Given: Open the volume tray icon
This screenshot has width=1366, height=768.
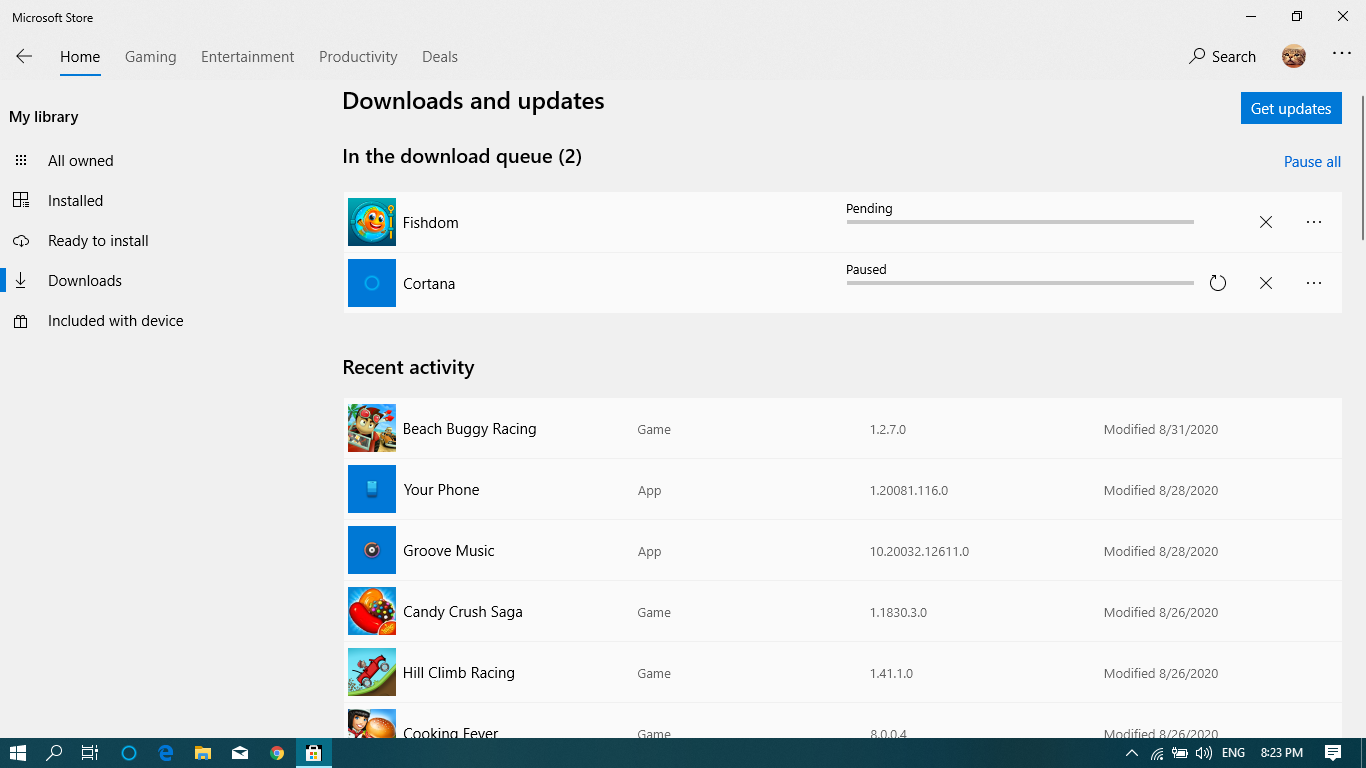Looking at the screenshot, I should [1204, 753].
